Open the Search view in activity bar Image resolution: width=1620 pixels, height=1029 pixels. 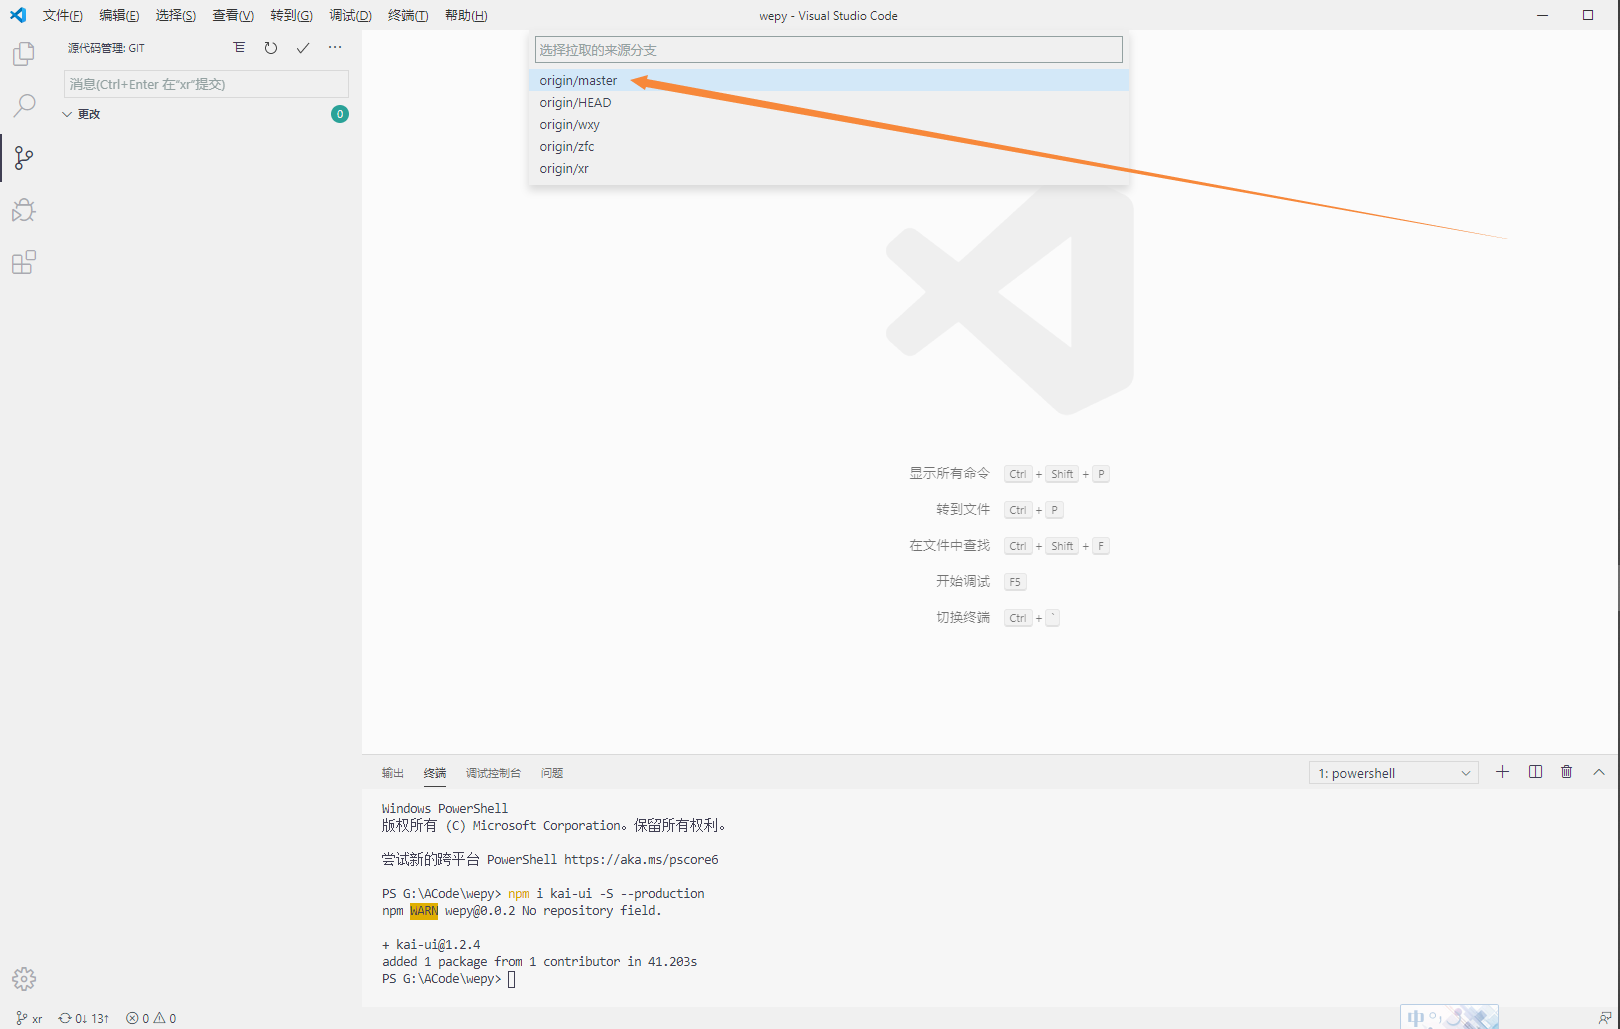24,105
